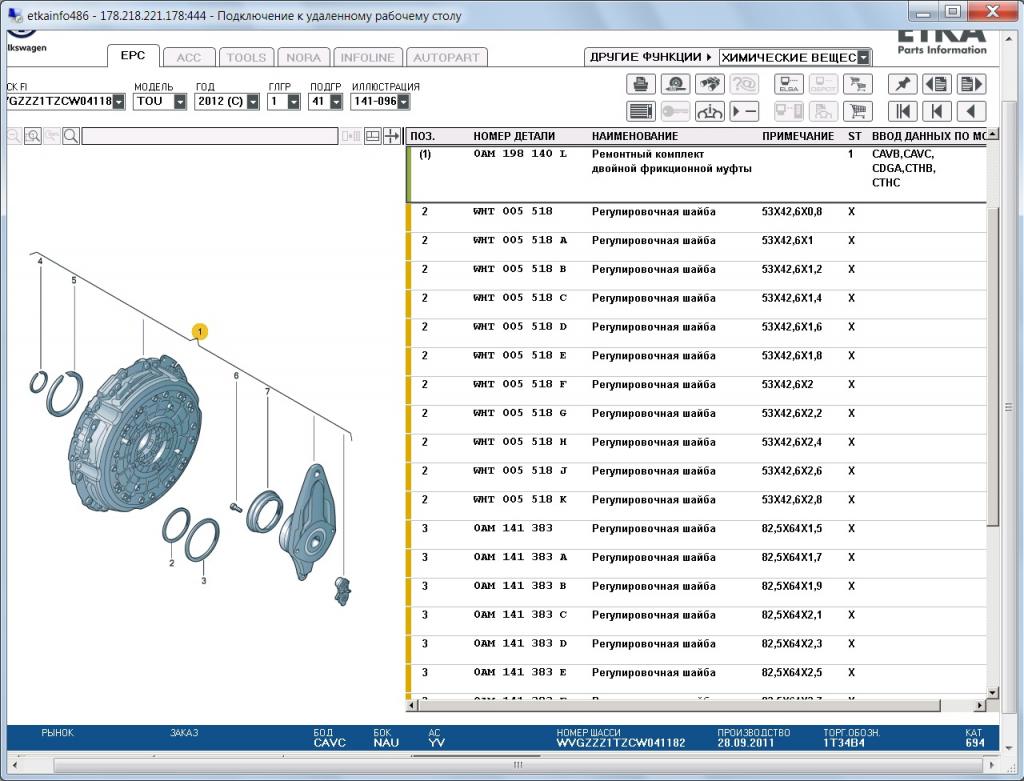Click the illustration search input field

210,136
